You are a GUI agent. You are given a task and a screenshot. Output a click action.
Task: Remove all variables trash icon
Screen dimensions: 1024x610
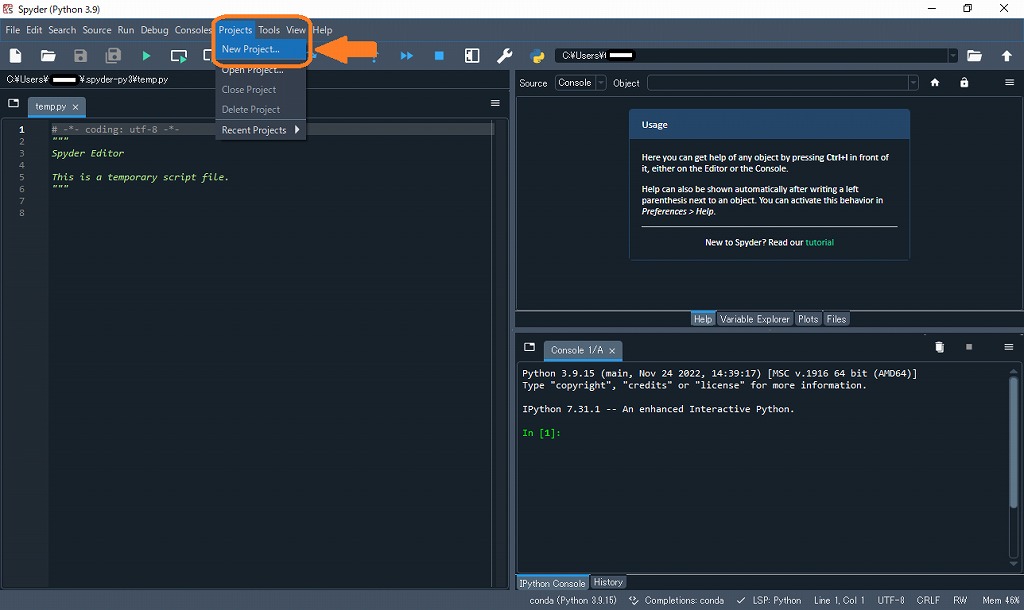(939, 347)
